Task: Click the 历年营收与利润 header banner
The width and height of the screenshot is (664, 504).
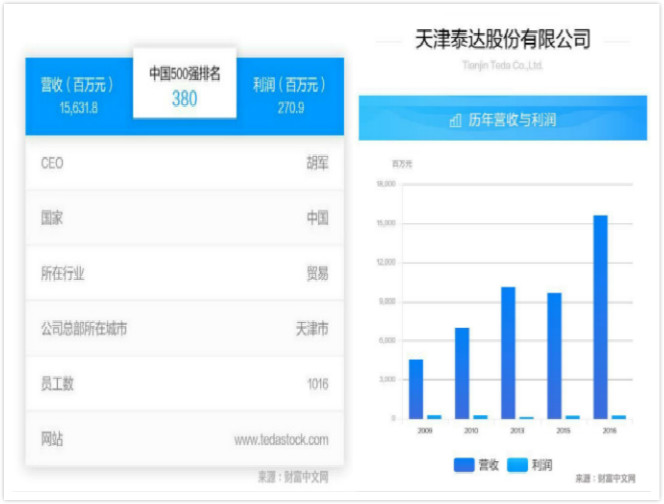Action: tap(503, 120)
